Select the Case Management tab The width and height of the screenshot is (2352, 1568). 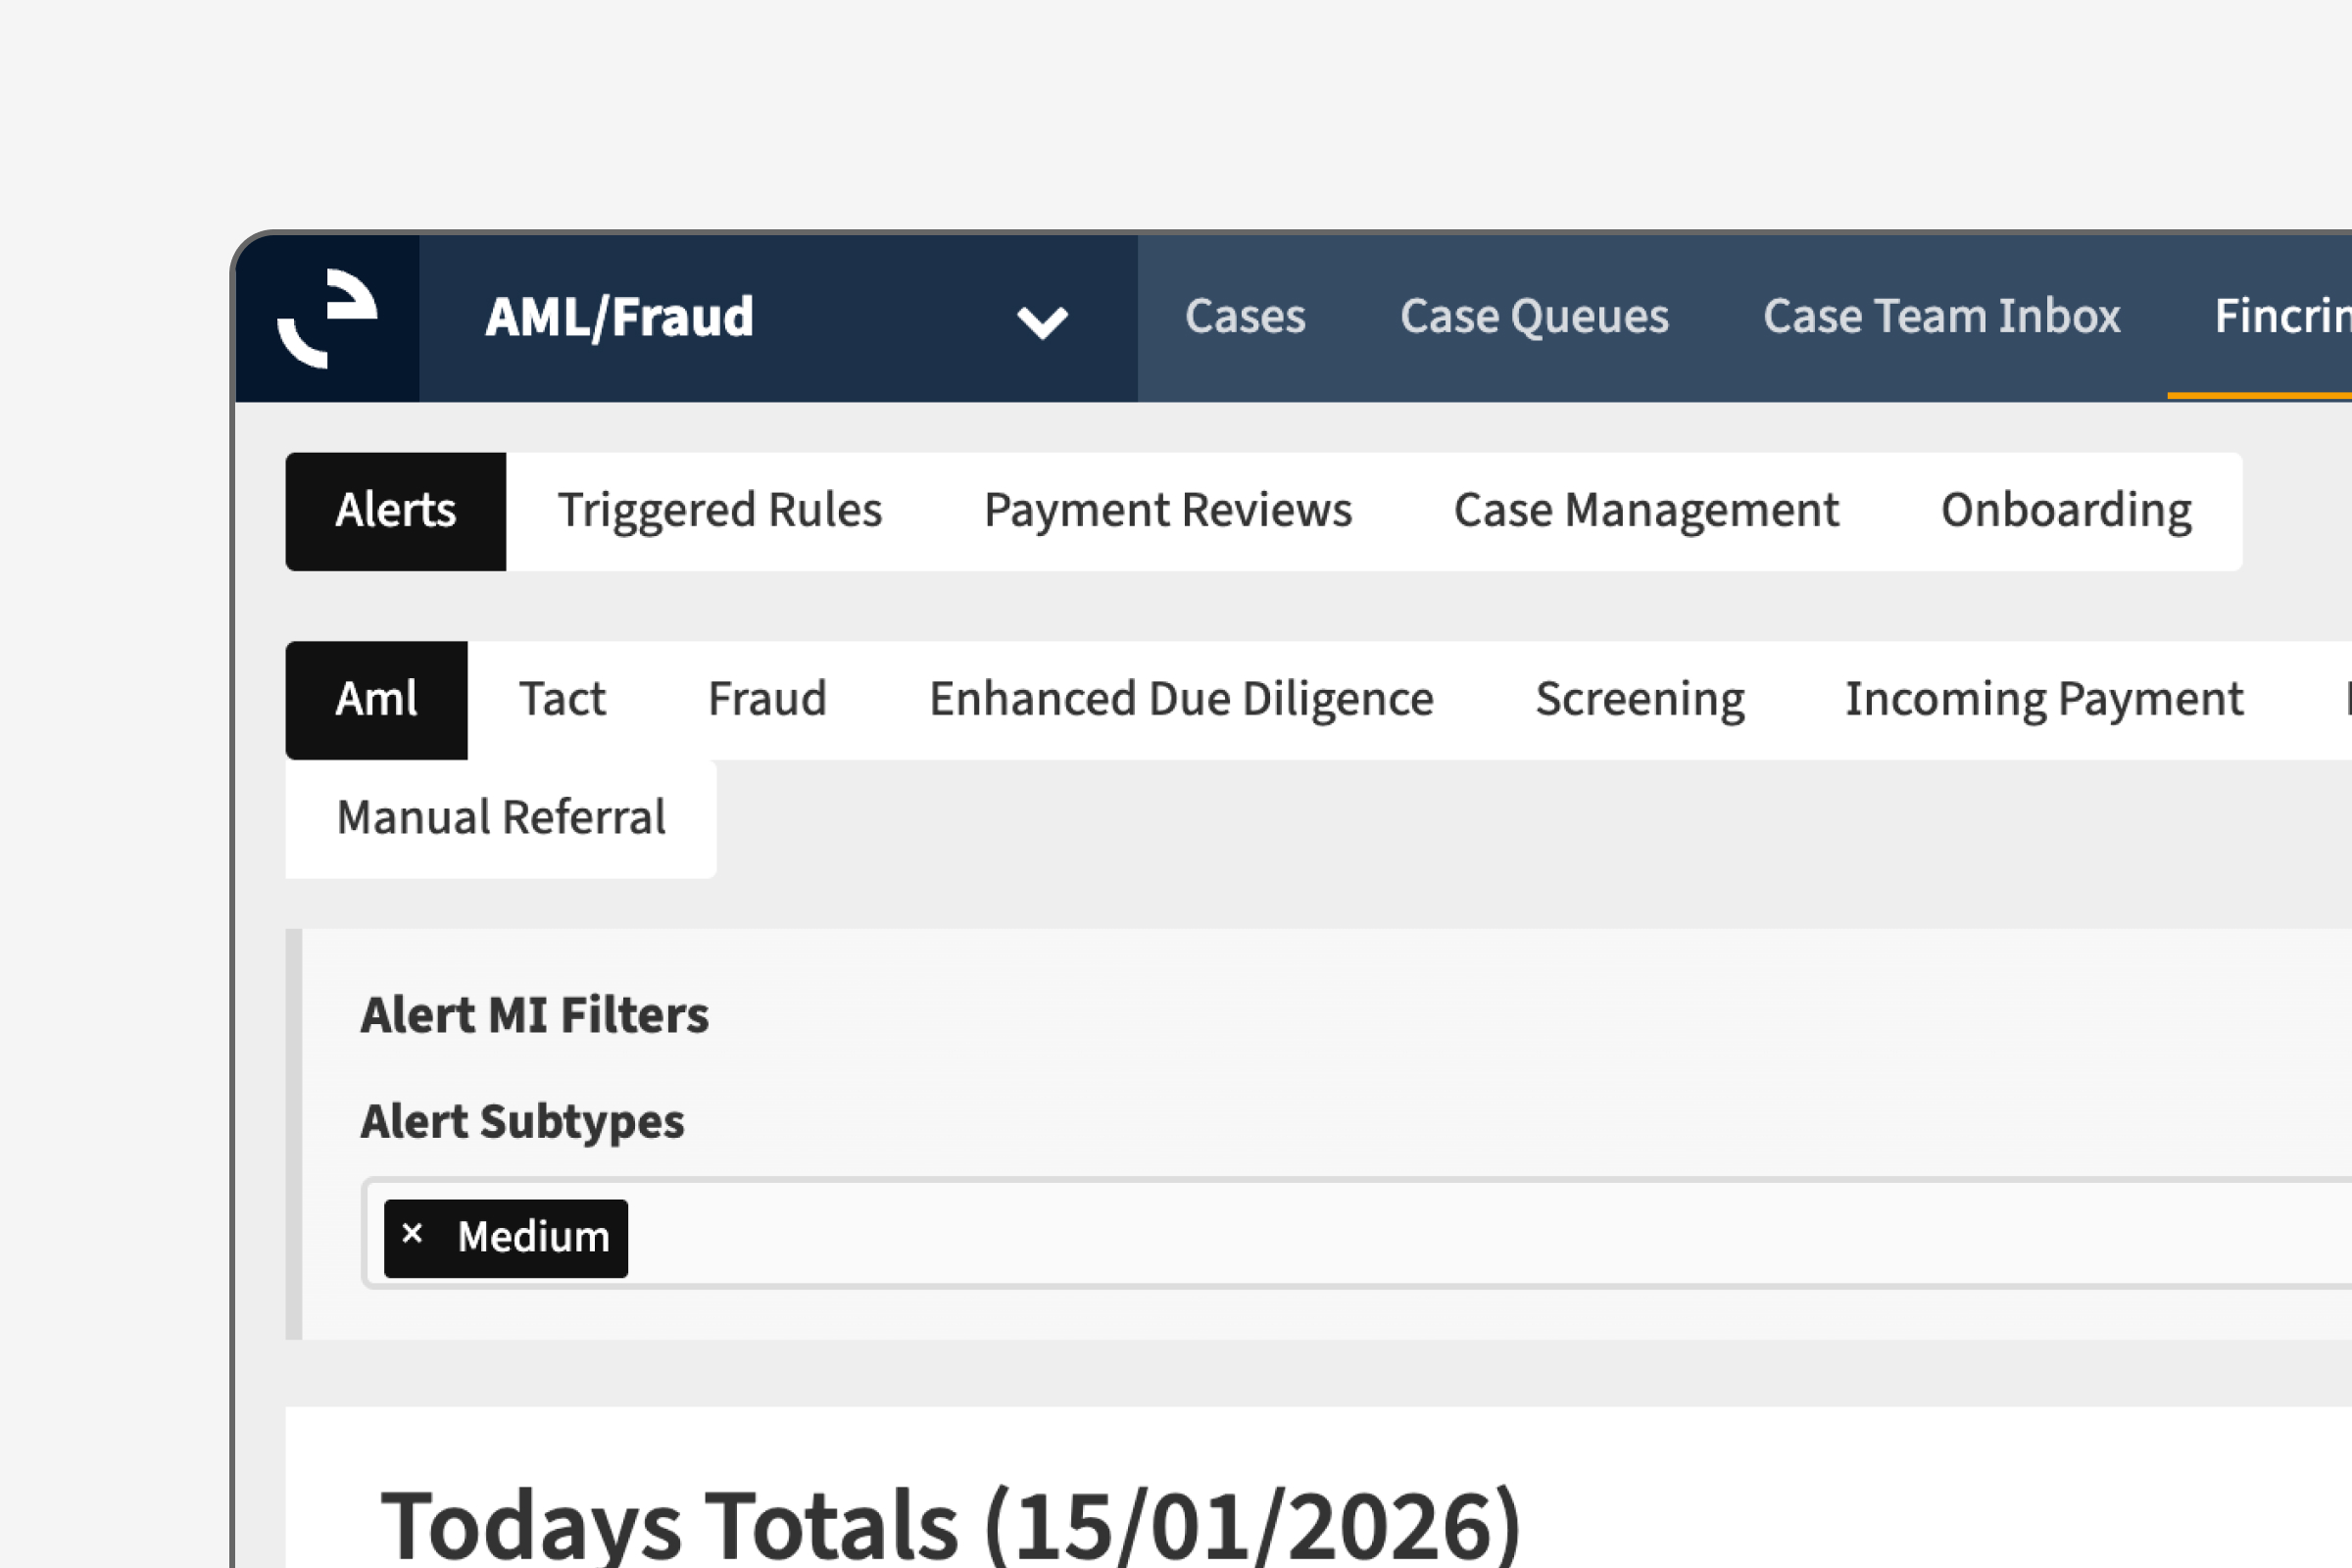click(1645, 511)
